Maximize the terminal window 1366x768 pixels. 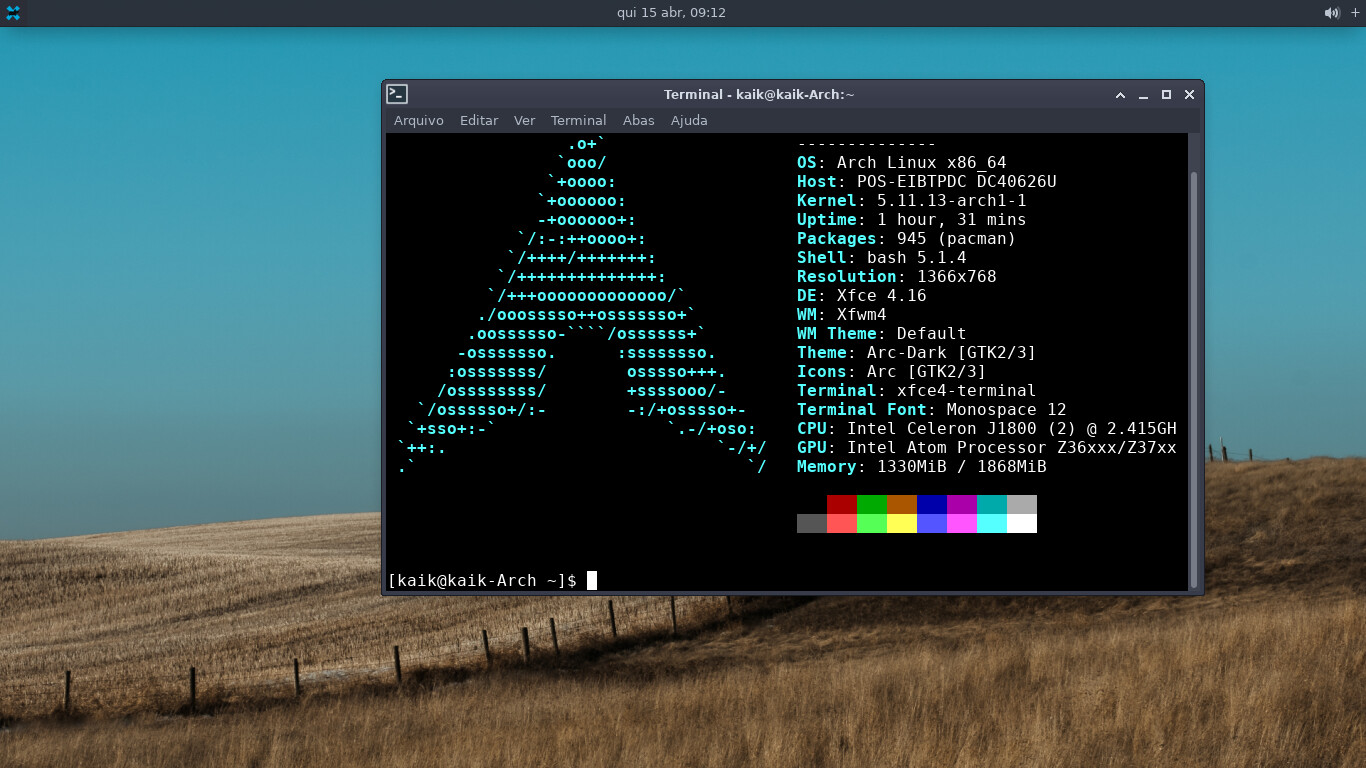[x=1166, y=95]
